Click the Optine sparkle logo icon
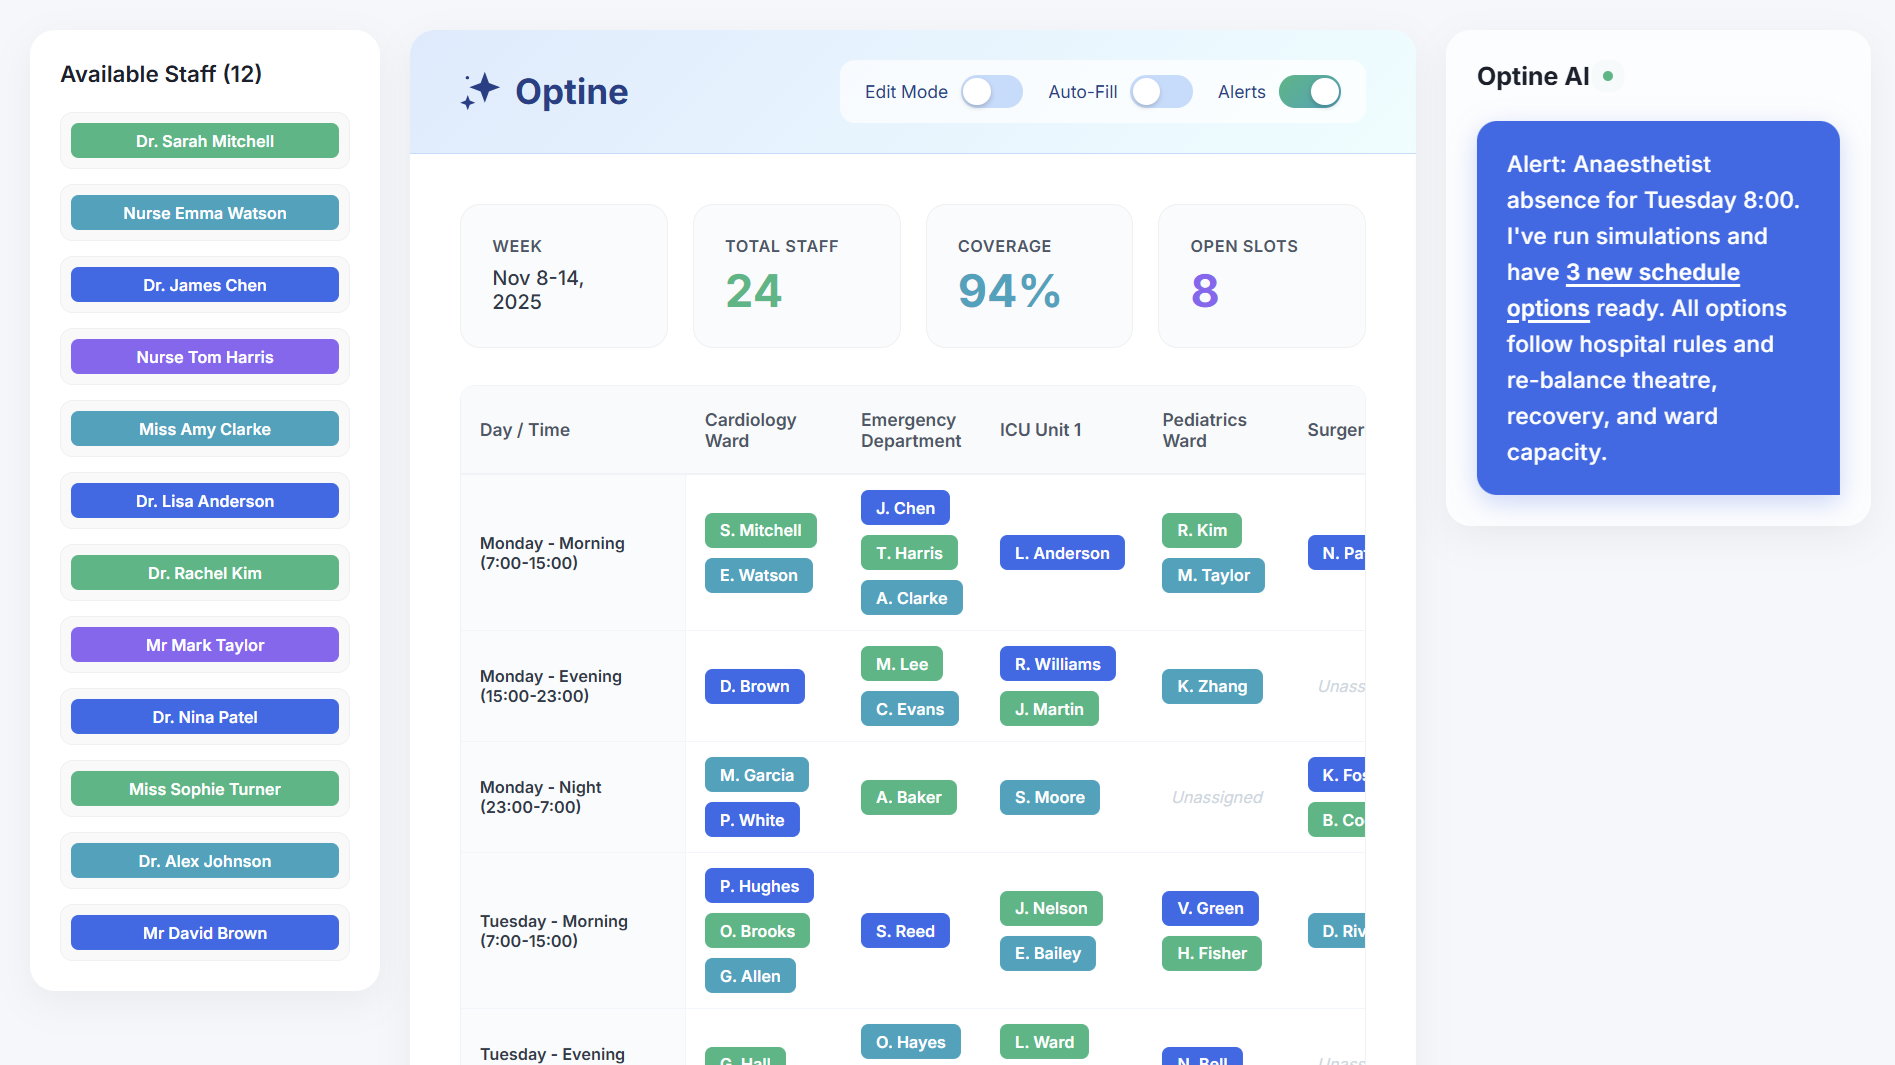 point(480,91)
